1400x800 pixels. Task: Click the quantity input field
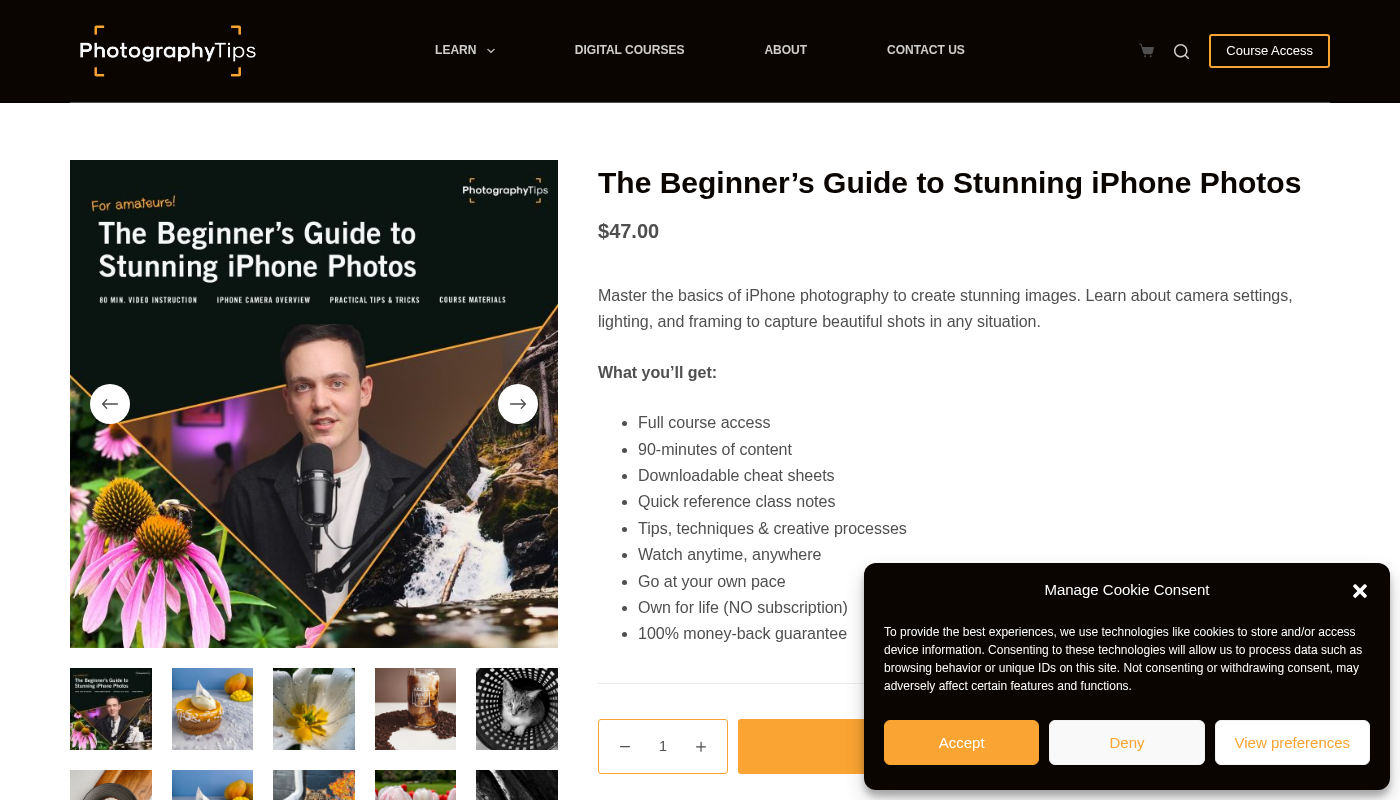[663, 747]
